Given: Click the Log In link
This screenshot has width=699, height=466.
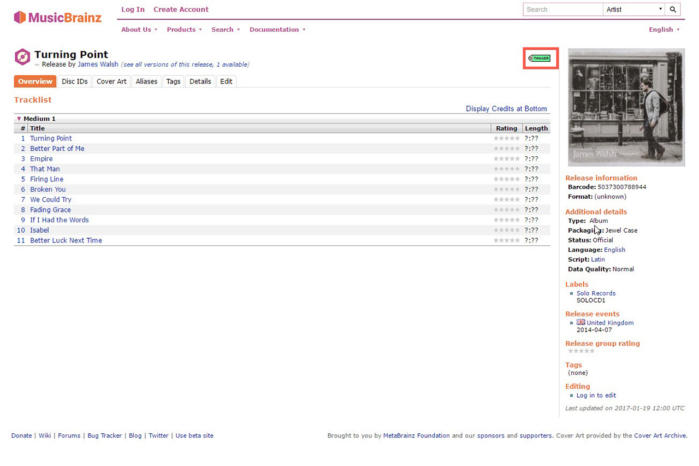Looking at the screenshot, I should coord(133,9).
